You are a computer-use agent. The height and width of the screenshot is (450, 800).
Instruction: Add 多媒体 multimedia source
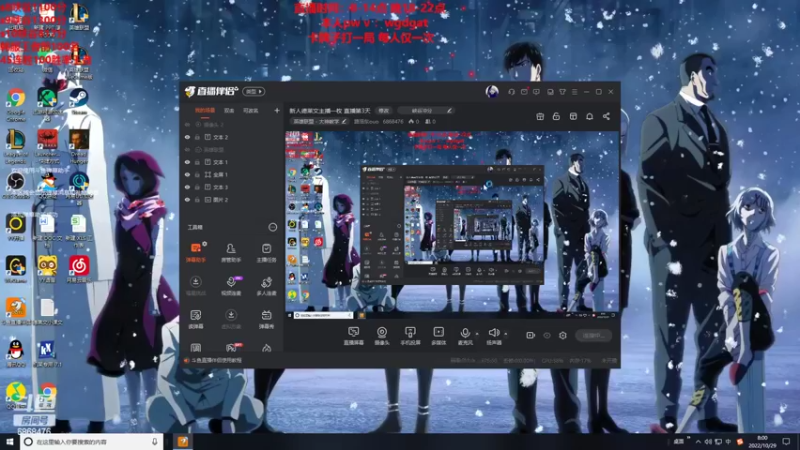[x=438, y=336]
